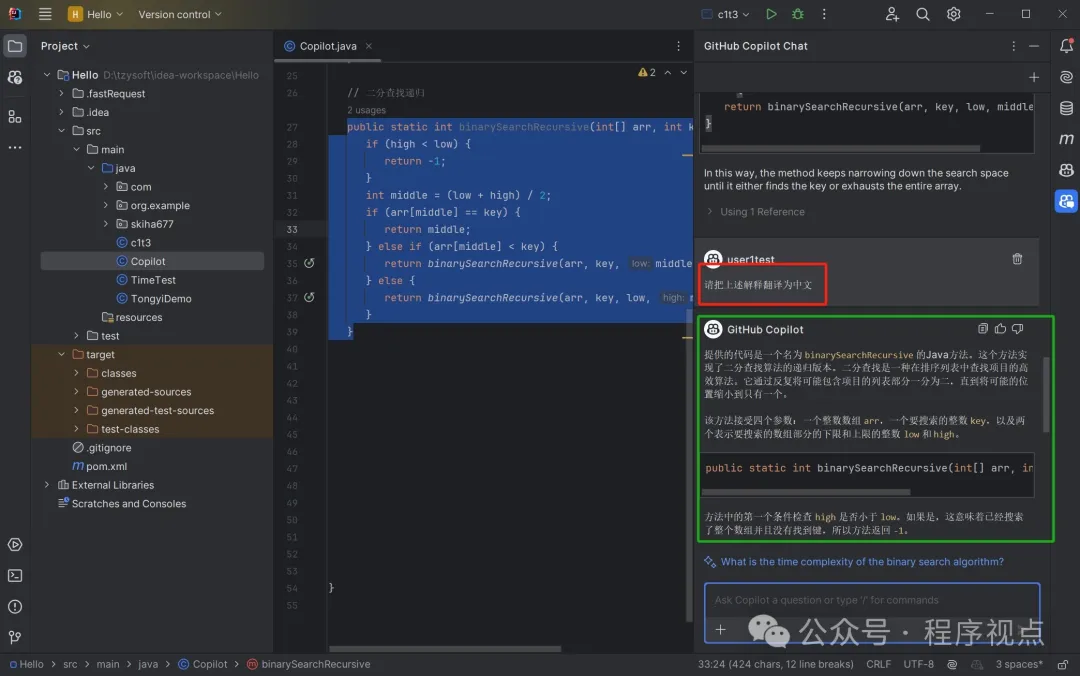The width and height of the screenshot is (1080, 676).
Task: Start debugging with the bug icon
Action: 798,14
